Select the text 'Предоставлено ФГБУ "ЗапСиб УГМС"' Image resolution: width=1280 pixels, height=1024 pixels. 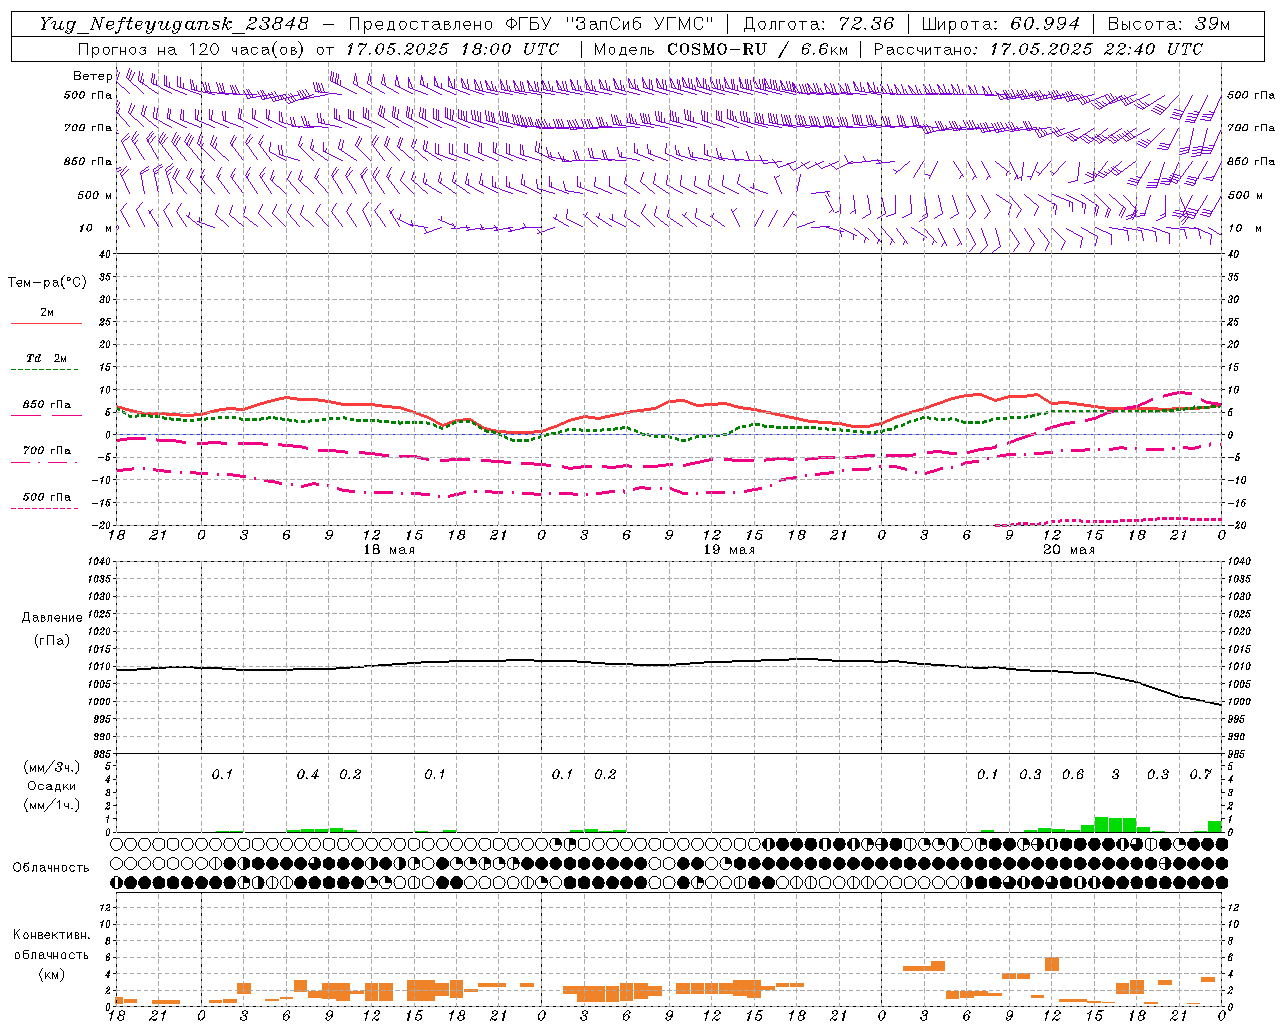coord(532,24)
